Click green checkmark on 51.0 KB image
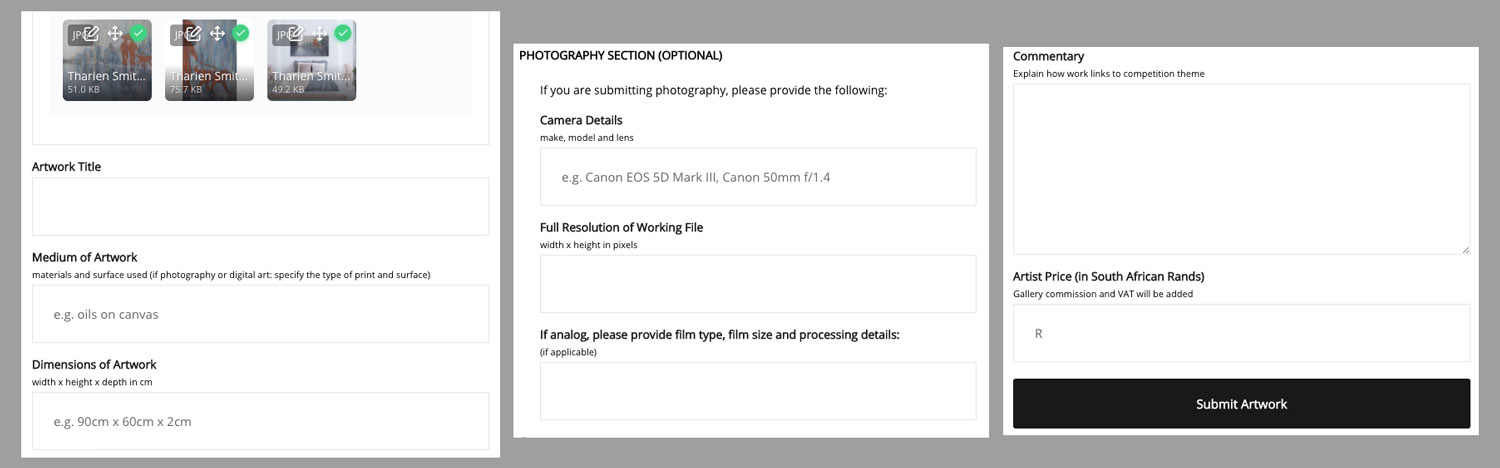 tap(139, 33)
